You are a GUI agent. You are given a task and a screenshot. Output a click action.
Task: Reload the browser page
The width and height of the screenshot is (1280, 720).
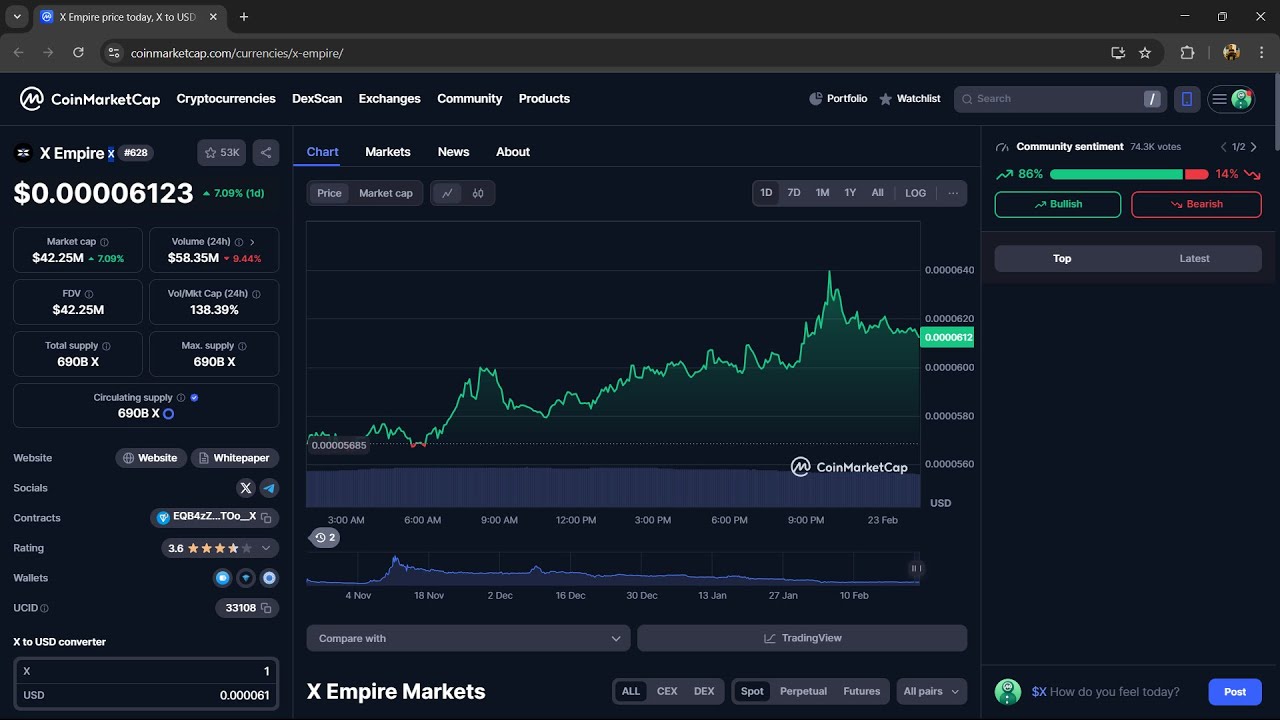[78, 53]
